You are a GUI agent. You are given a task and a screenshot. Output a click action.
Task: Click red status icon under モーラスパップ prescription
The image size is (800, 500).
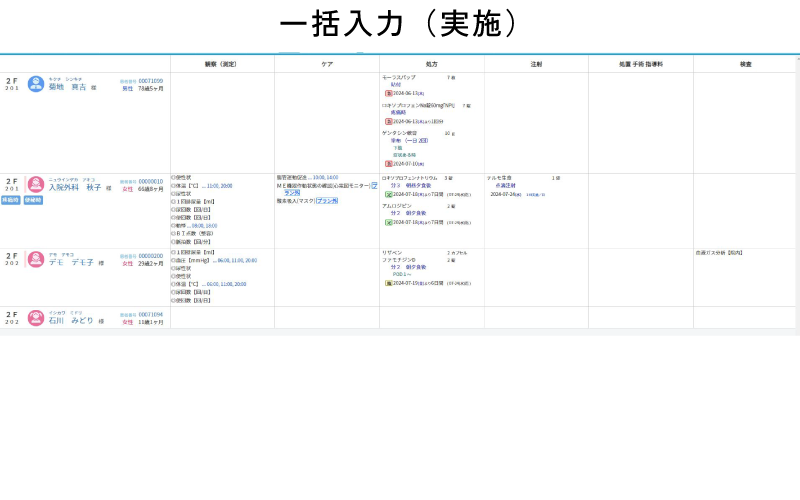(388, 93)
